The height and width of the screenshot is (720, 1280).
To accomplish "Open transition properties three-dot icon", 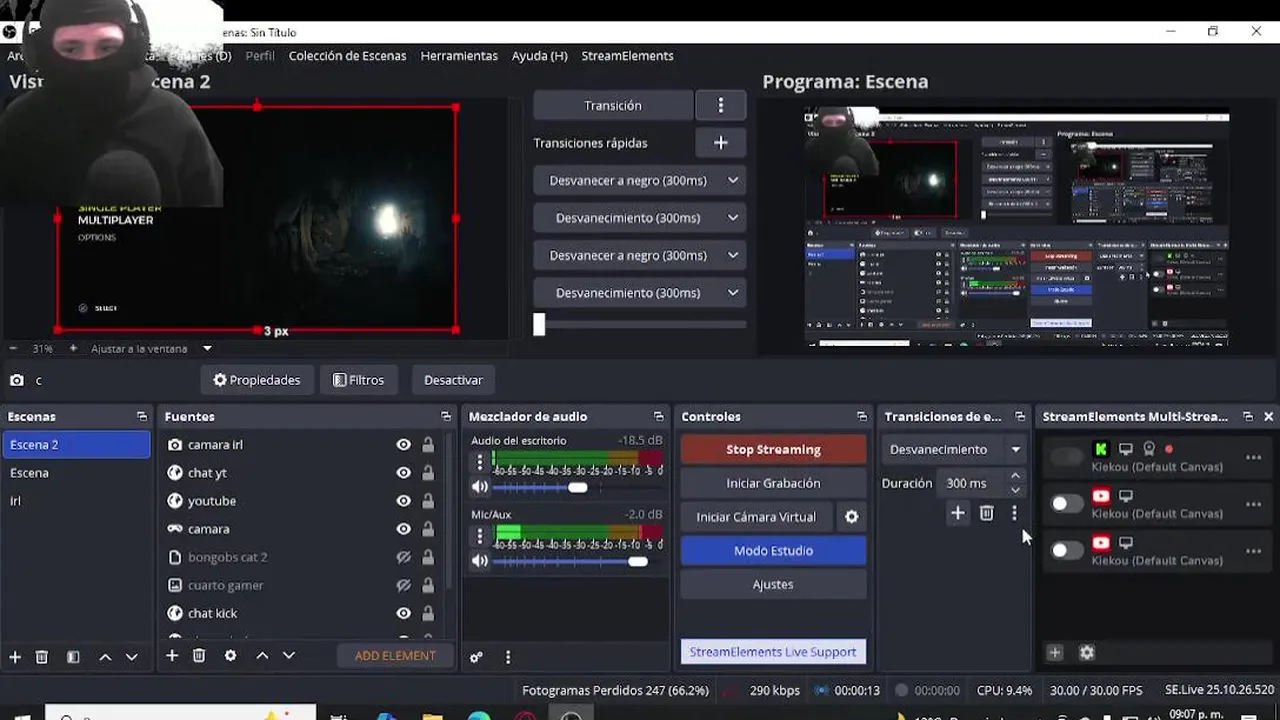I will (x=1014, y=513).
